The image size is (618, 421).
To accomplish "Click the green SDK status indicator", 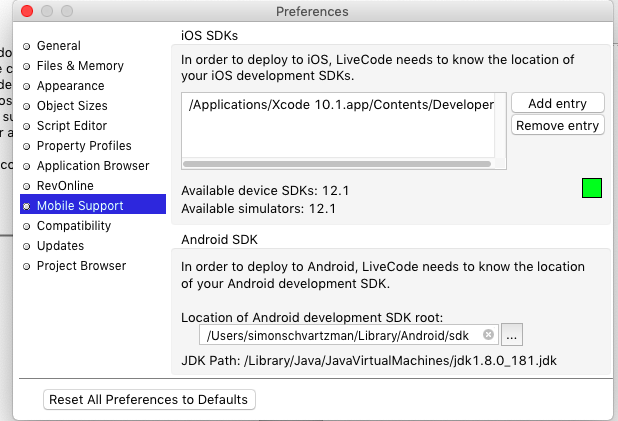I will (x=592, y=188).
